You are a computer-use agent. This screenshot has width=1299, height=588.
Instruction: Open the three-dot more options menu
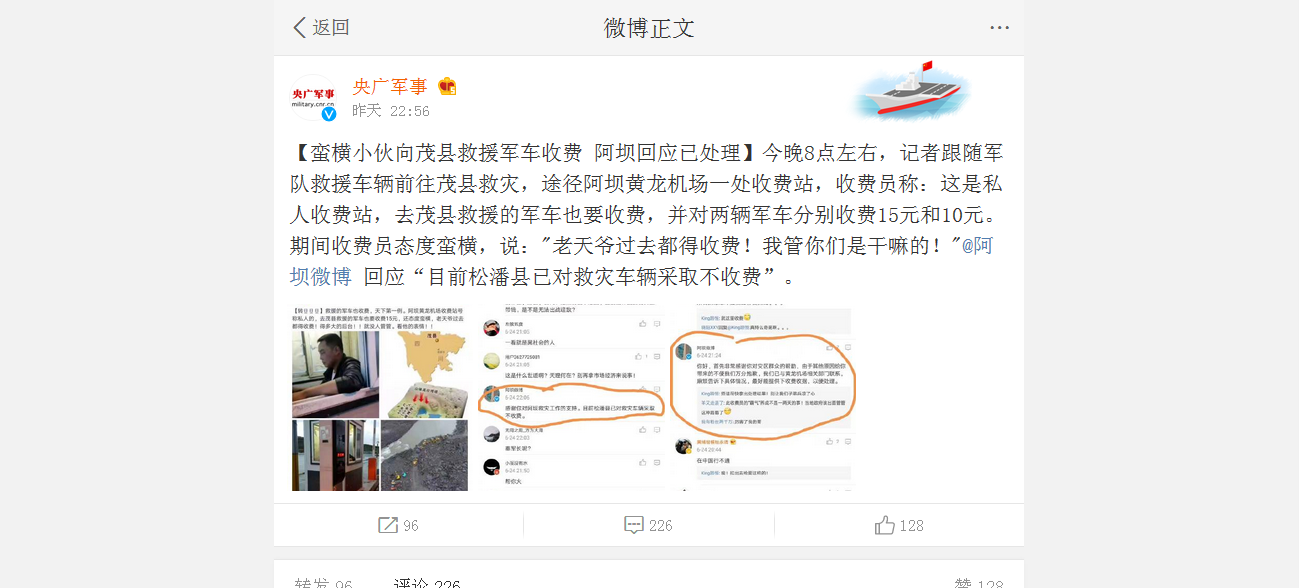(x=999, y=27)
